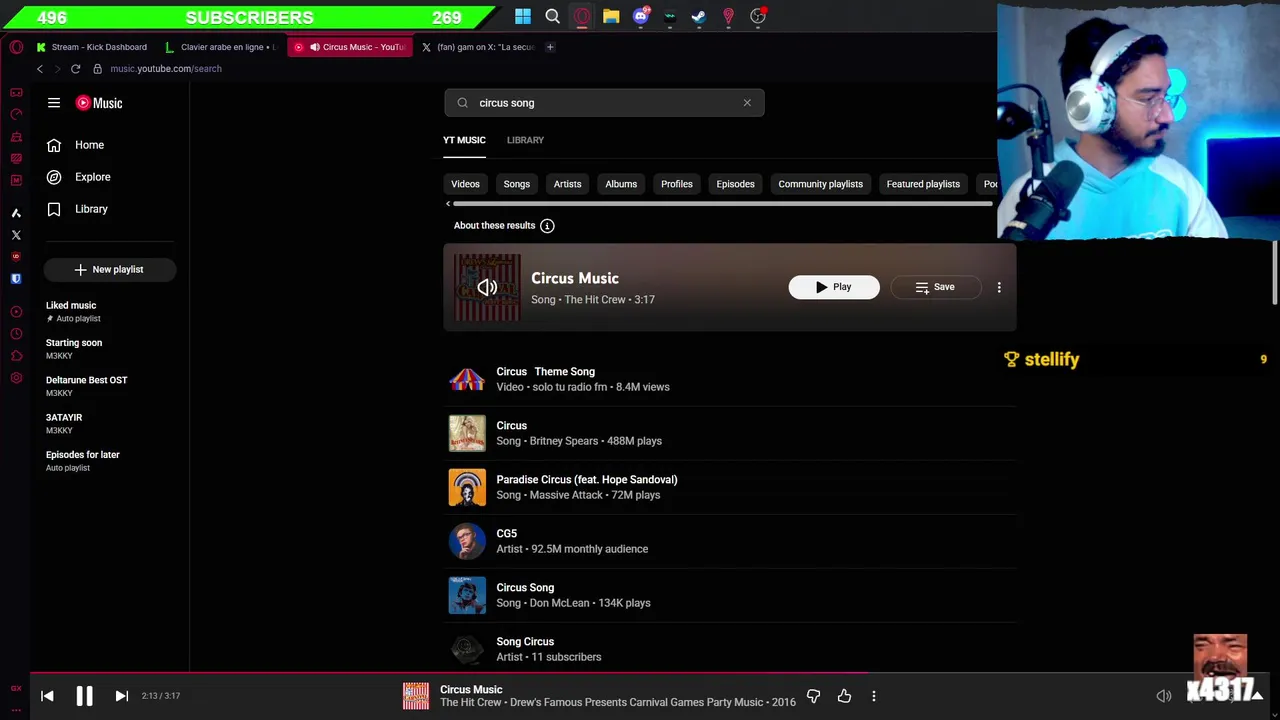The image size is (1280, 720).
Task: Switch to Stream - Kick Dashboard browser tab
Action: (92, 47)
